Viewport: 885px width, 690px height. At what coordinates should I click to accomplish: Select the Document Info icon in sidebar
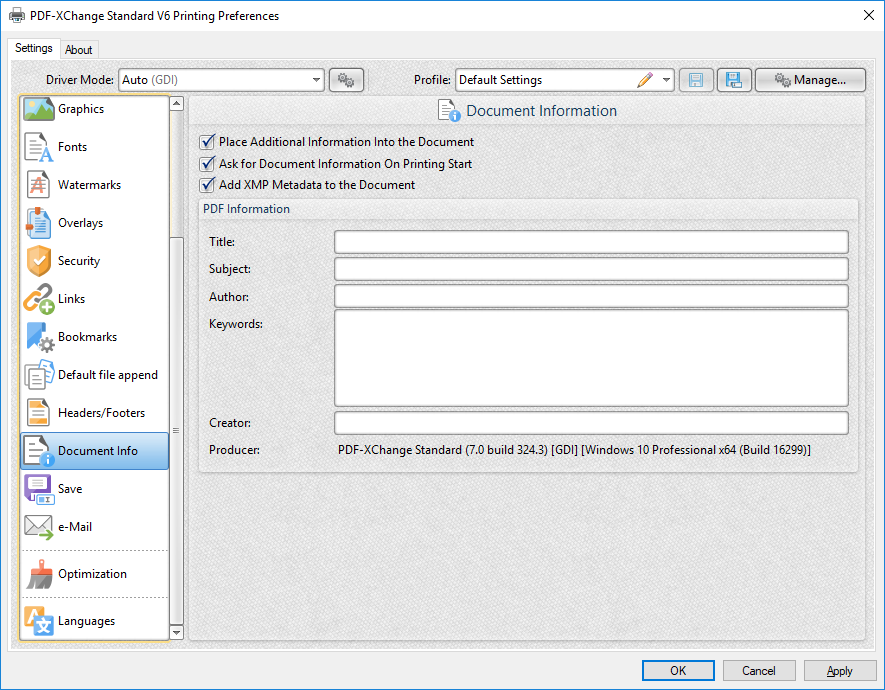[x=39, y=451]
